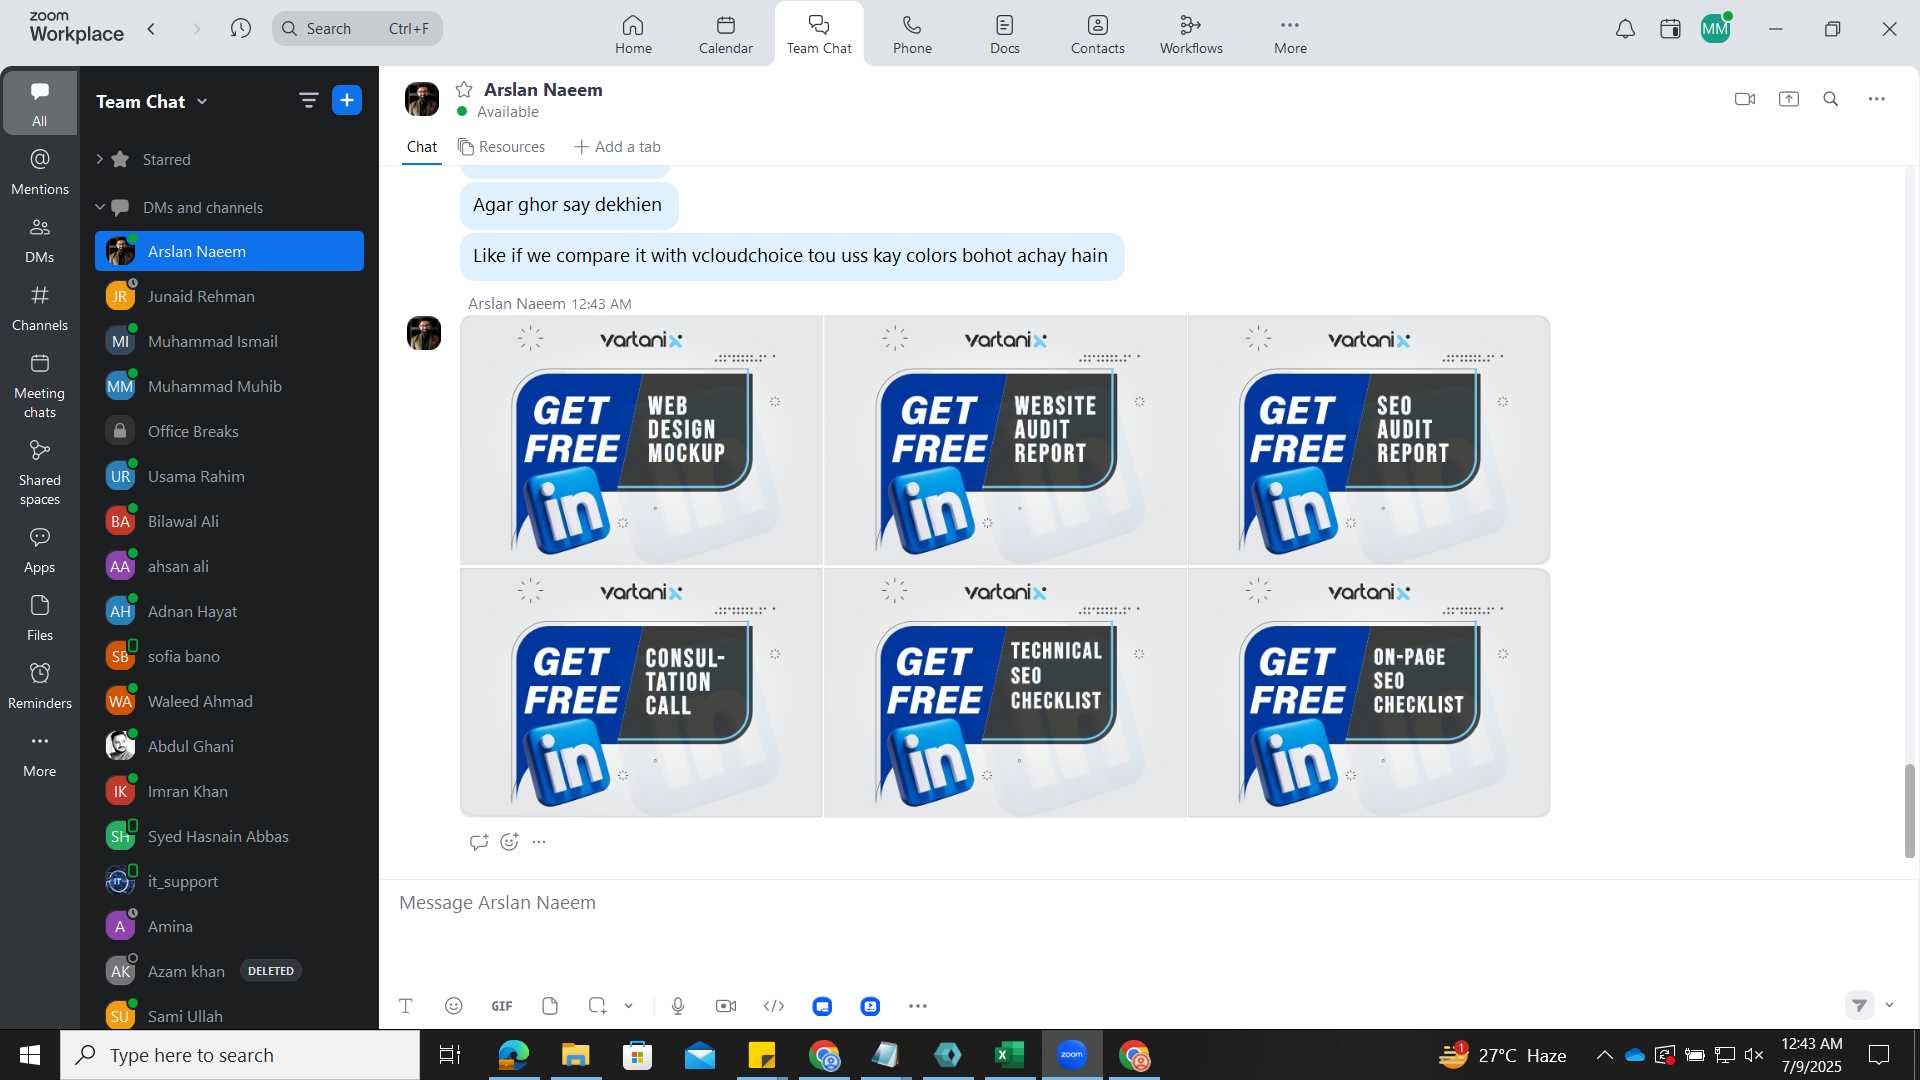The width and height of the screenshot is (1920, 1080).
Task: Select Mentions in the left sidebar
Action: coord(40,172)
